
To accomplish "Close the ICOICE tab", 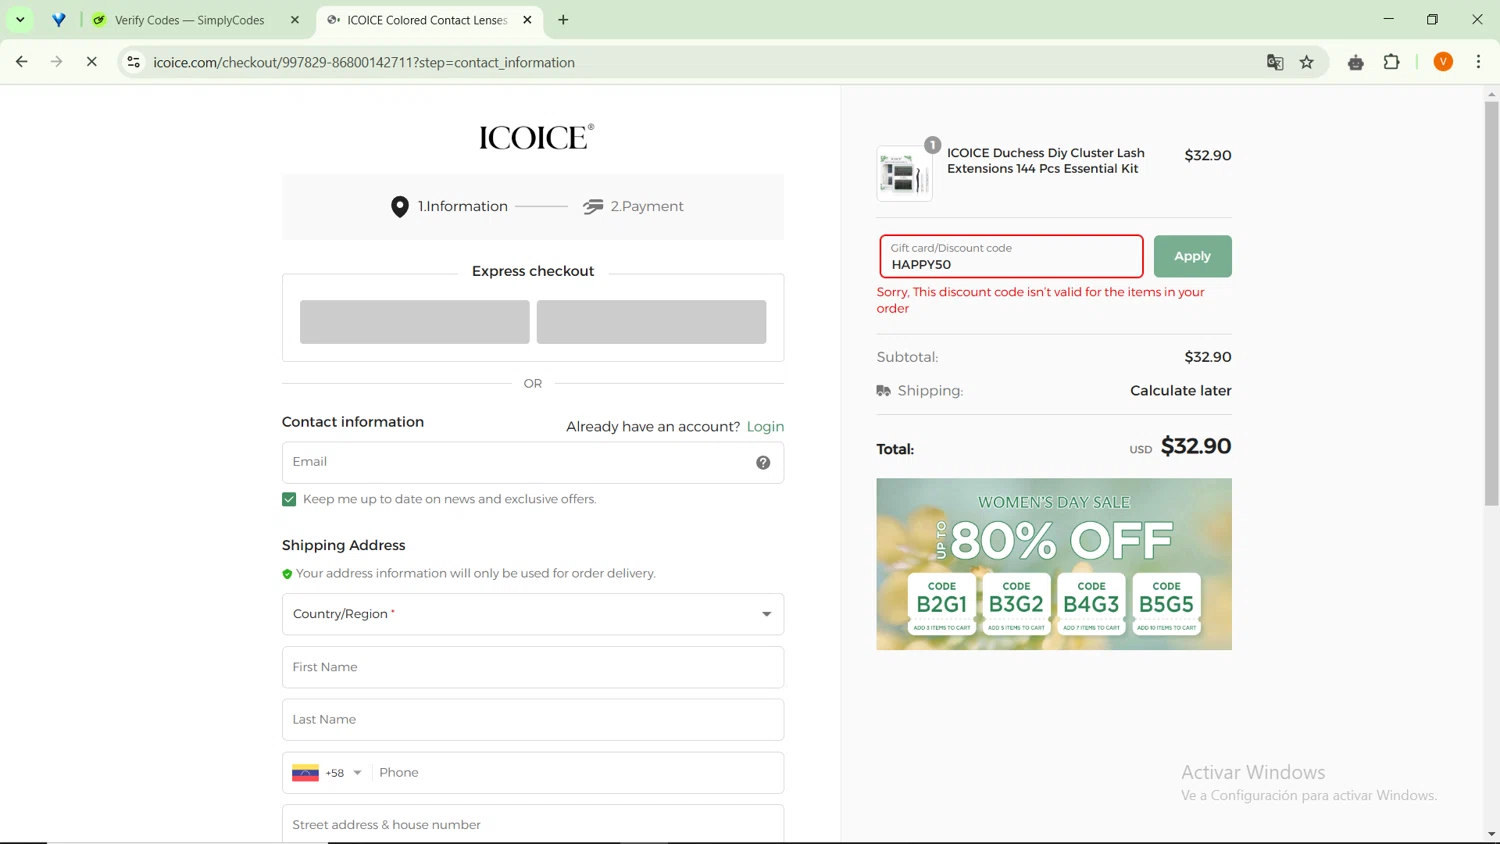I will 527,20.
